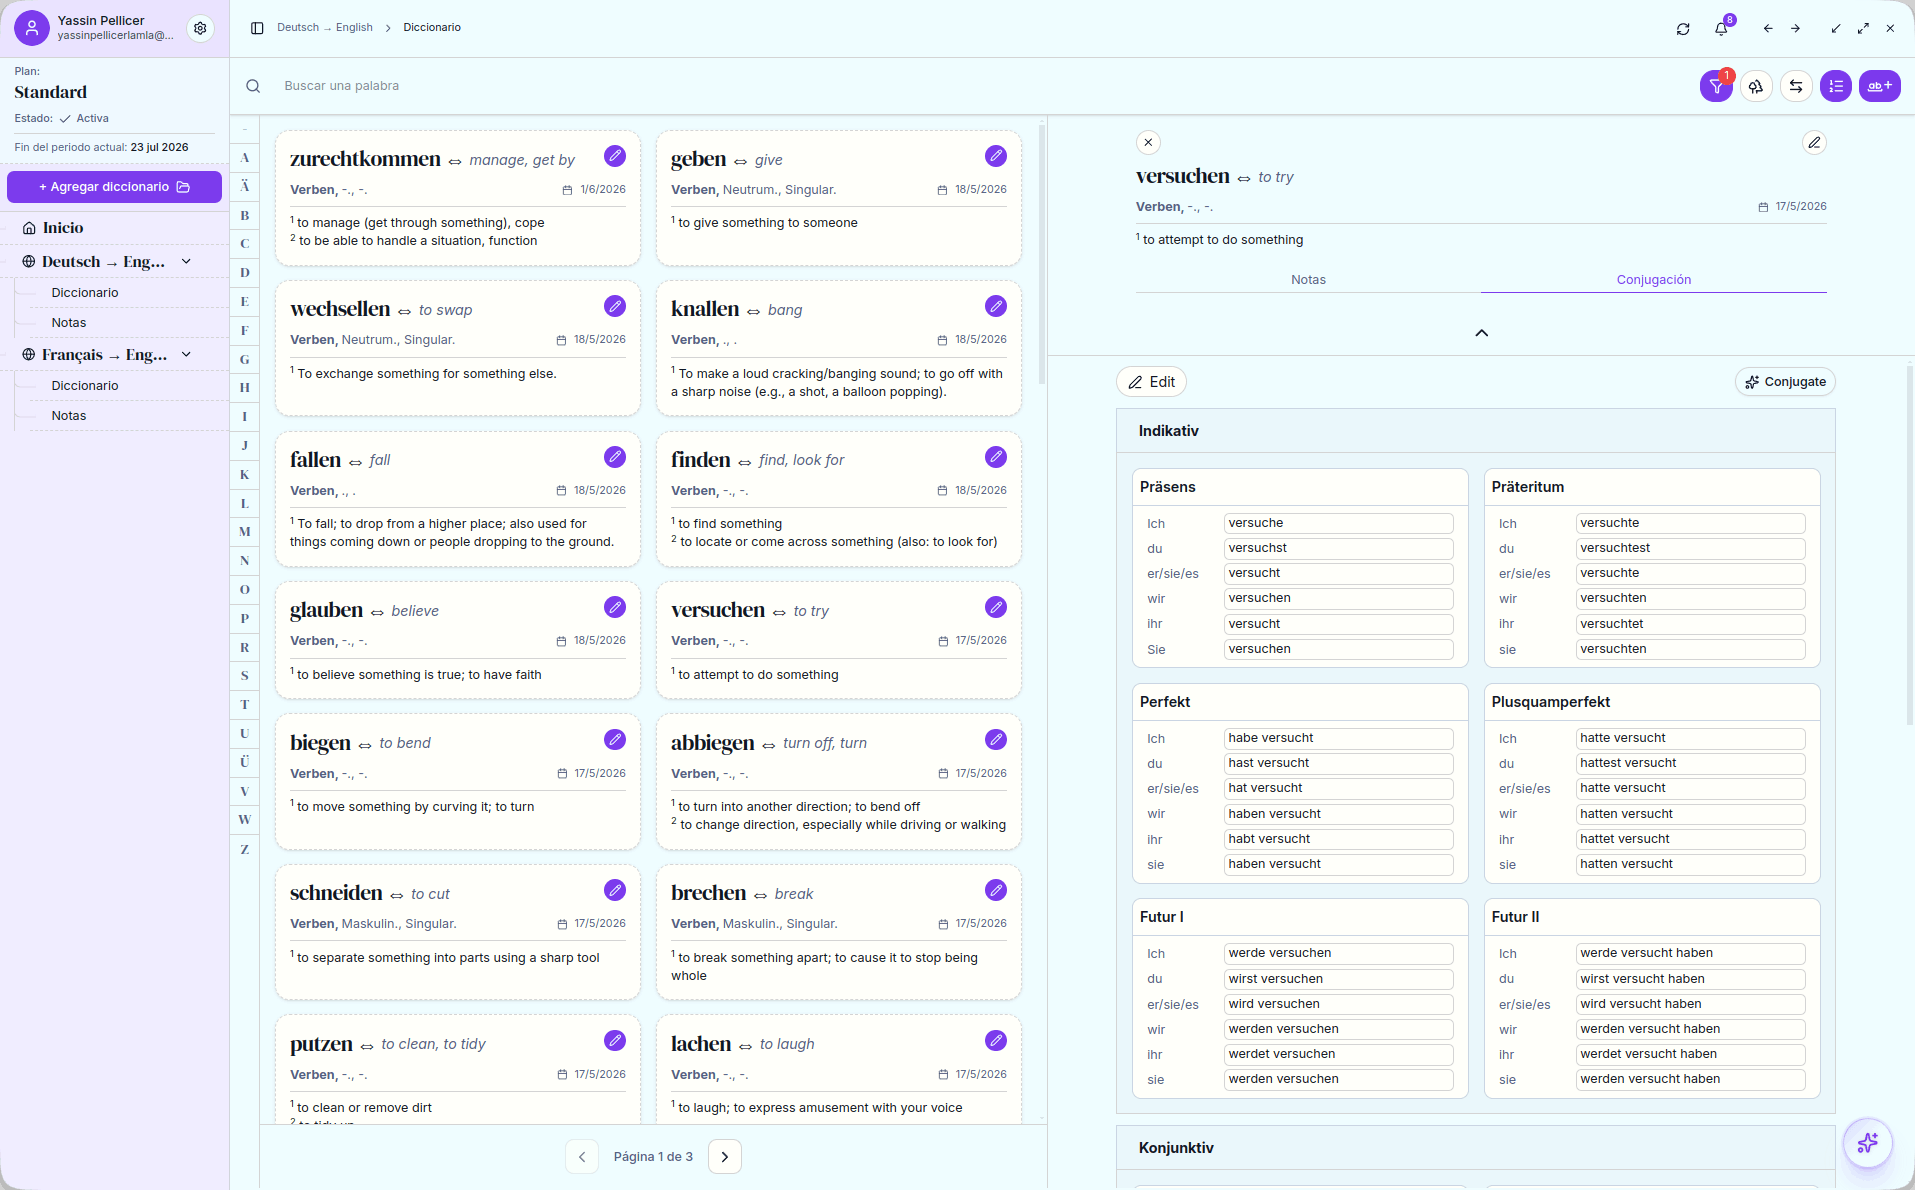Edit the glauben card
This screenshot has width=1915, height=1190.
point(615,607)
